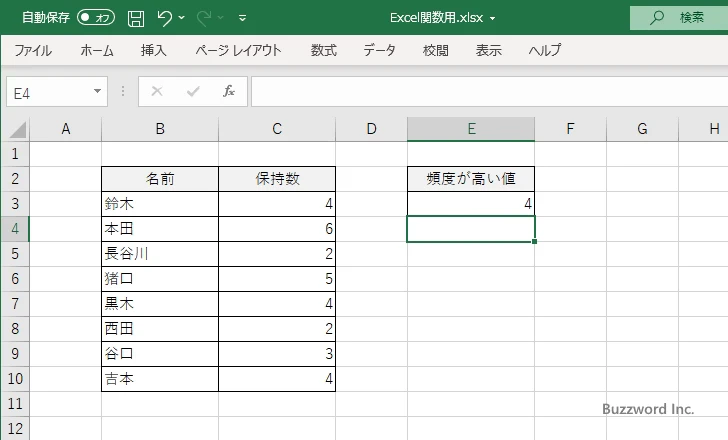Click the Select All corner triangle
728x440 pixels.
[x=18, y=129]
